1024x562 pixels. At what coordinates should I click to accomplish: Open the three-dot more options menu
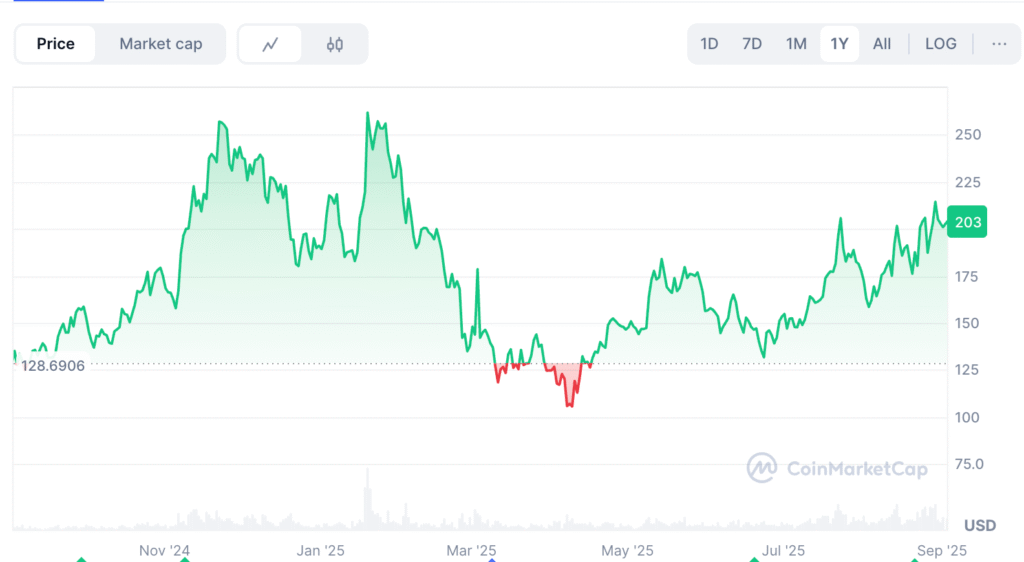click(999, 44)
